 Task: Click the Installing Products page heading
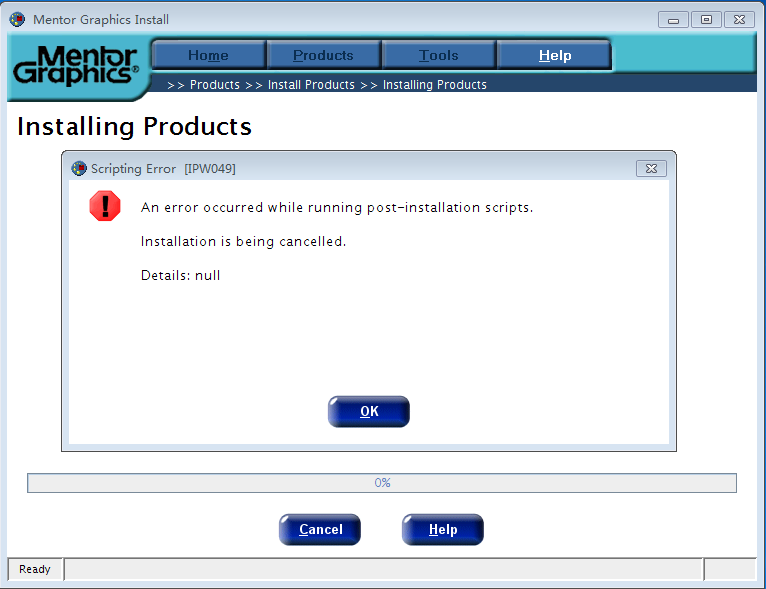(x=134, y=126)
